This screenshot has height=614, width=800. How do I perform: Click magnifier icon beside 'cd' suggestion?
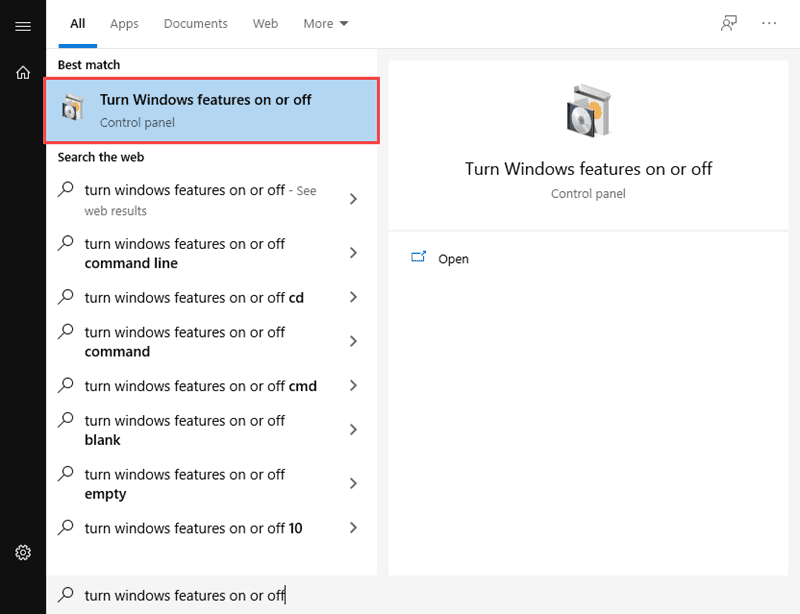click(66, 297)
